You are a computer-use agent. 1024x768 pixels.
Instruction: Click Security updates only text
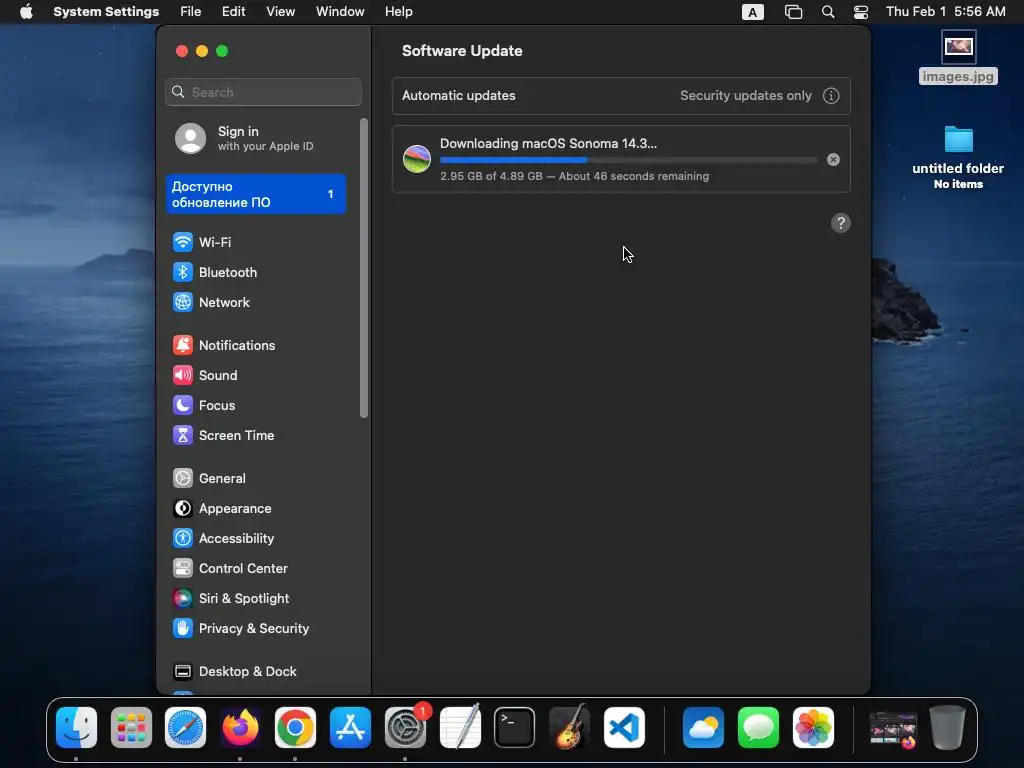[x=746, y=96]
